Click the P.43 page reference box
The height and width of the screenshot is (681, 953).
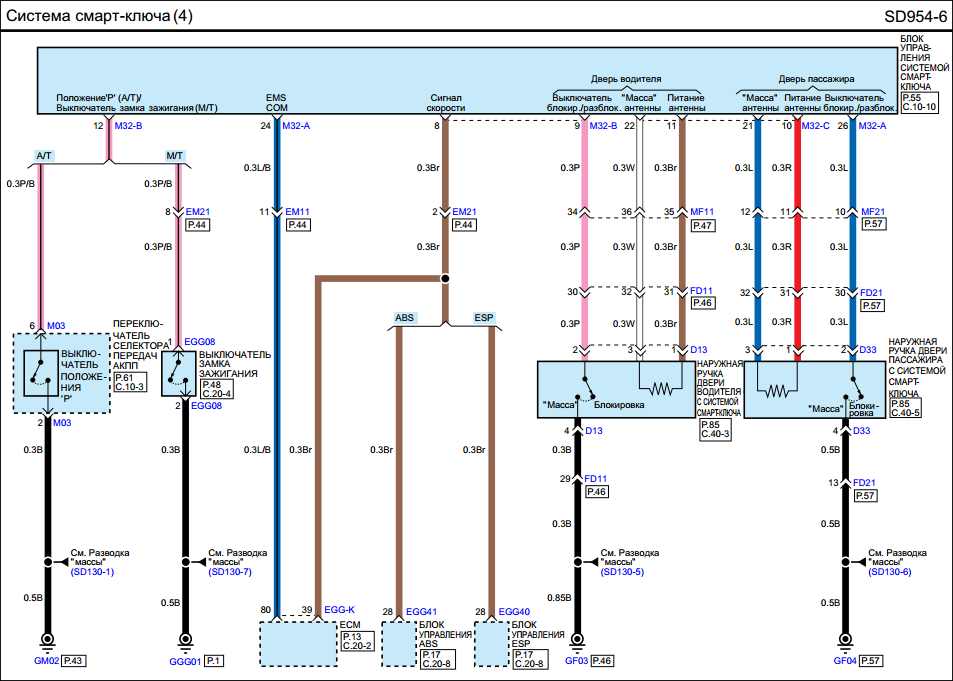74,661
